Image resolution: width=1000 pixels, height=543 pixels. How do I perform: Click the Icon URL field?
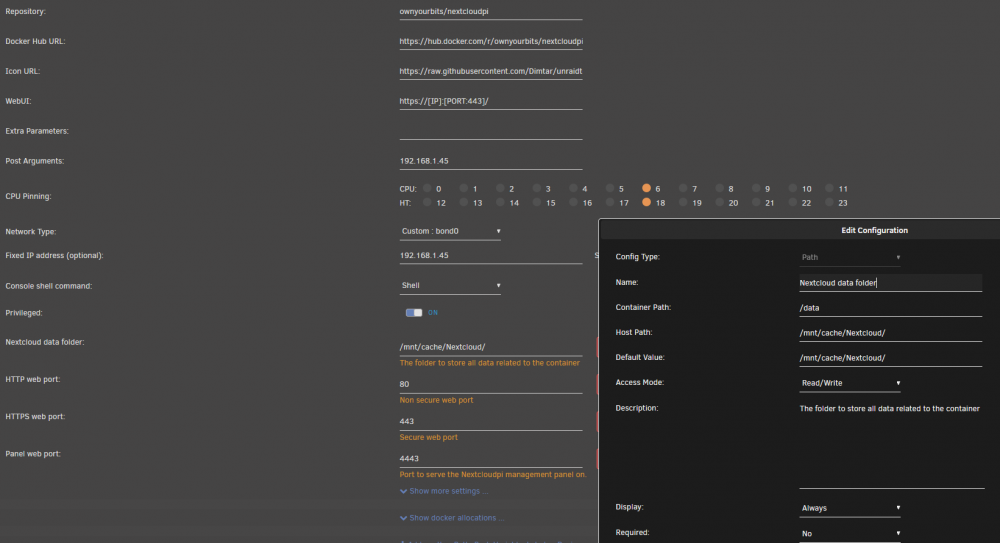[x=491, y=71]
